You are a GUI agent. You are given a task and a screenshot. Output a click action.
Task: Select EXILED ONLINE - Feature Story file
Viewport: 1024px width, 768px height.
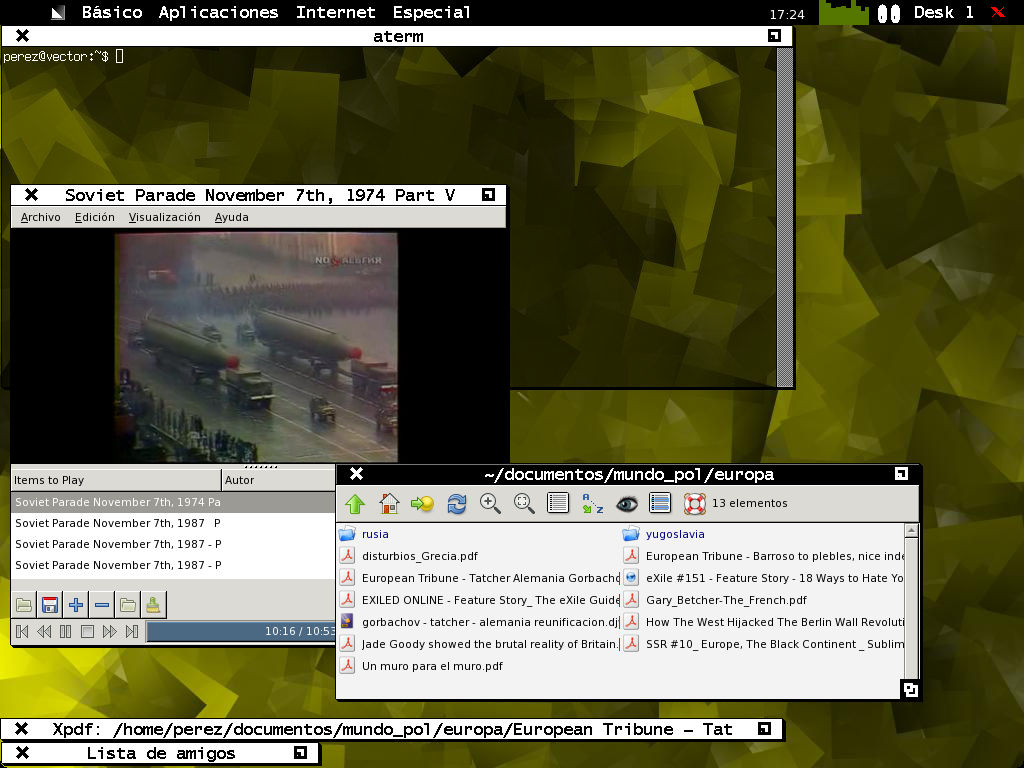click(479, 600)
